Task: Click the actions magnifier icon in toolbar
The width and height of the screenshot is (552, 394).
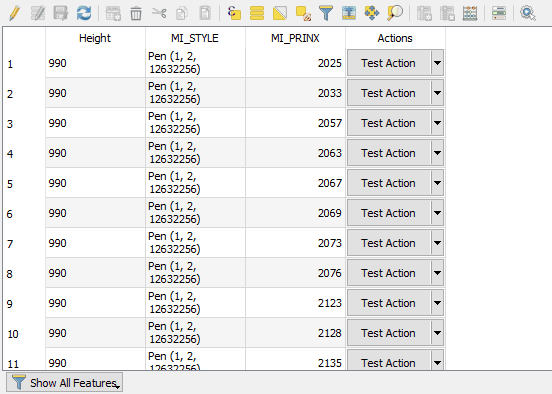Action: click(x=528, y=13)
